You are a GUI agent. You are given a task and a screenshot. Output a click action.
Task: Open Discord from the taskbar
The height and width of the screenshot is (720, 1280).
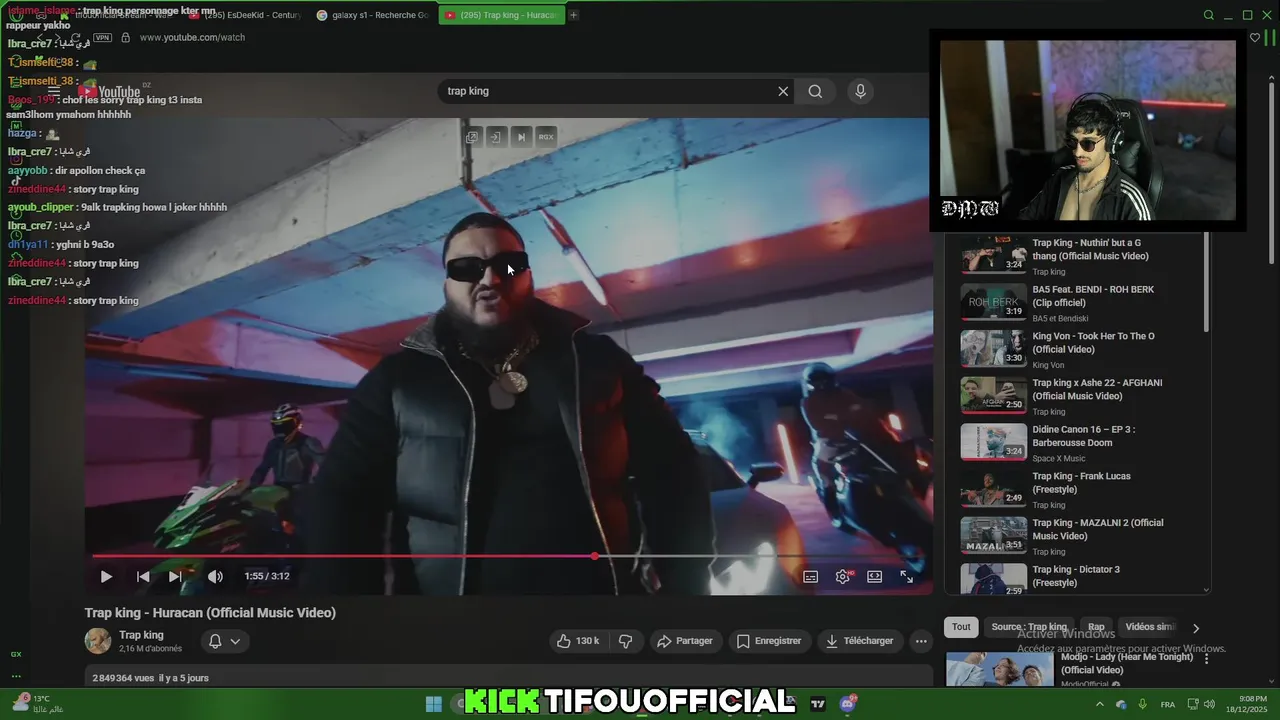849,704
